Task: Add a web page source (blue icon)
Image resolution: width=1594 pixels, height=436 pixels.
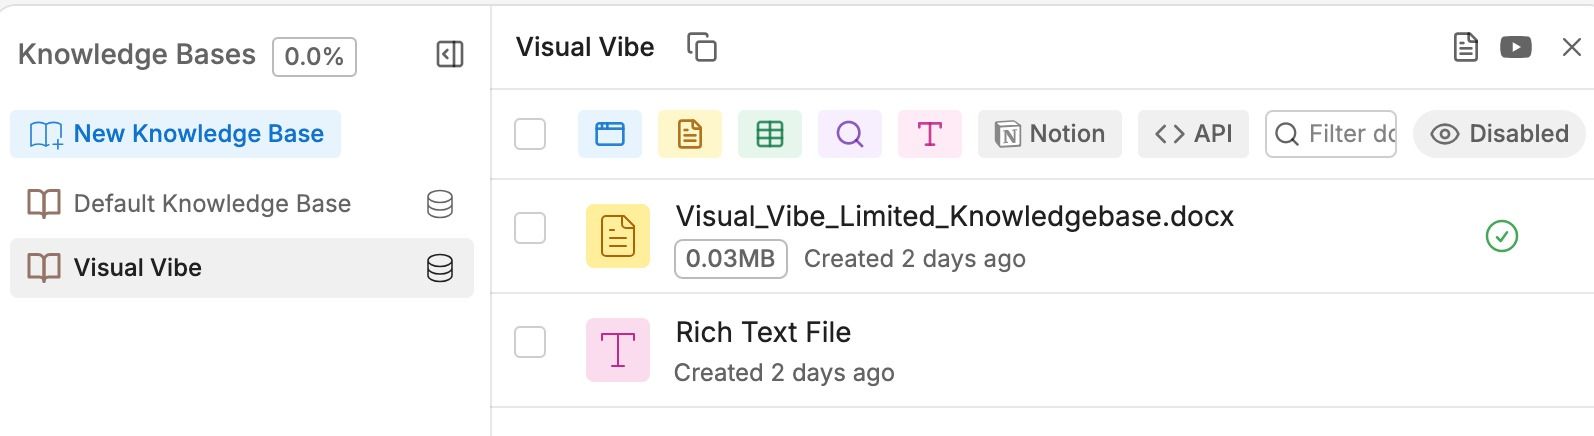Action: coord(610,134)
